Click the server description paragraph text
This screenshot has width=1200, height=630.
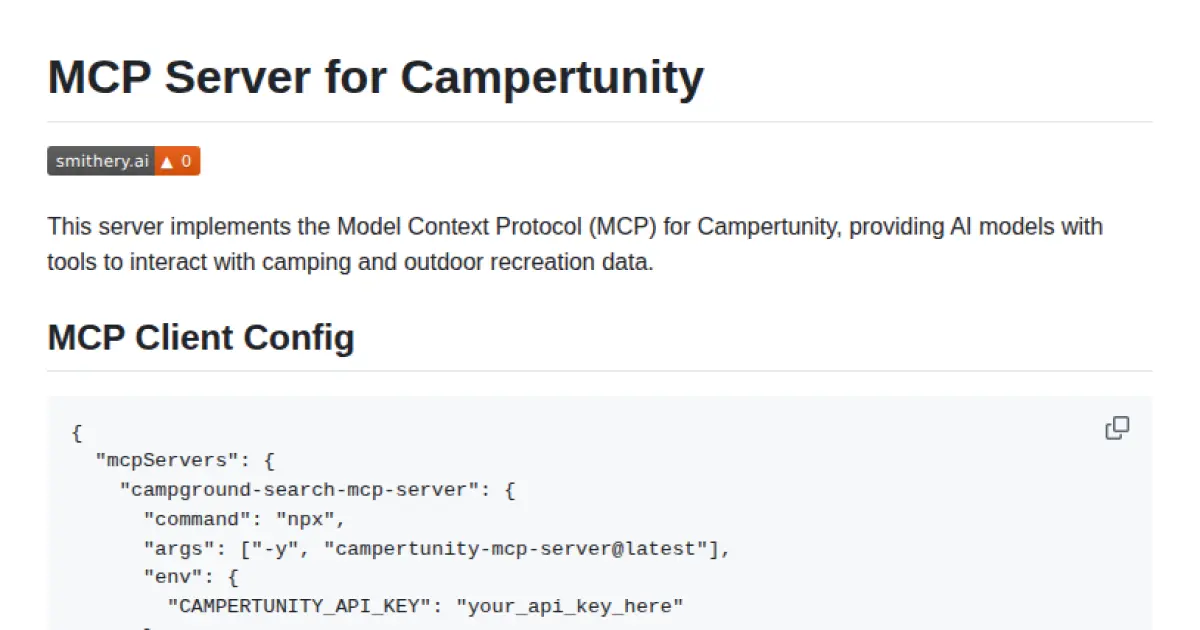tap(575, 244)
